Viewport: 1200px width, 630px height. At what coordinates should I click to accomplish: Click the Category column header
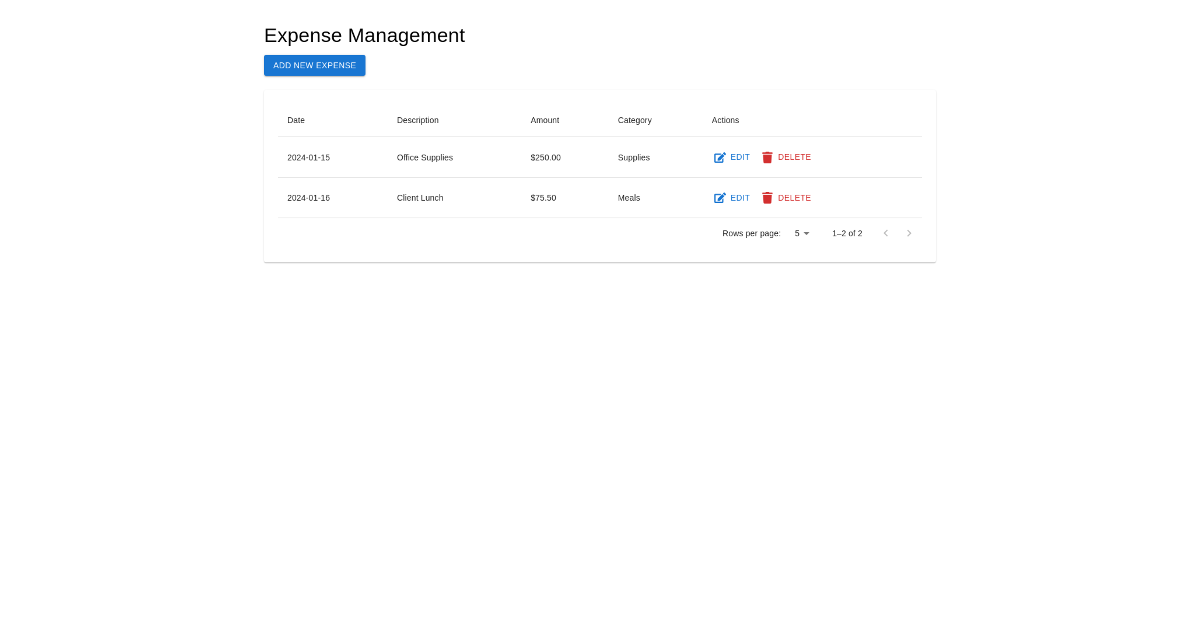tap(634, 120)
